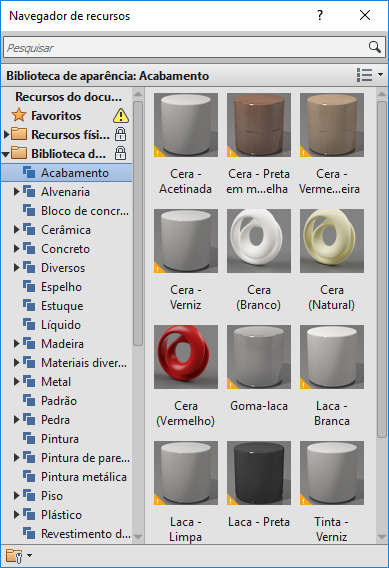This screenshot has height=568, width=389.
Task: Click the Biblioteca d... folder icon
Action: [x=19, y=153]
